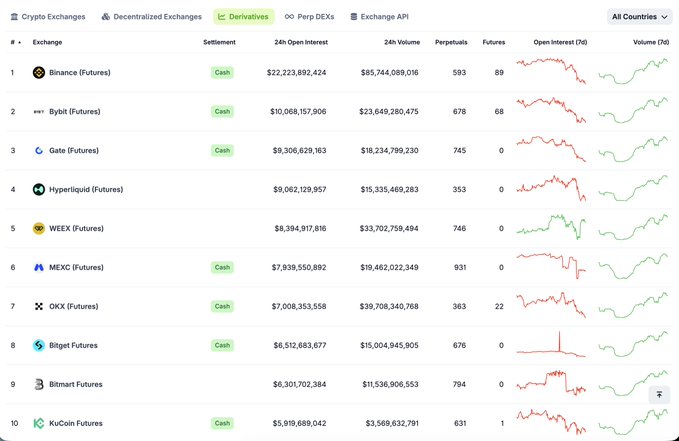Image resolution: width=679 pixels, height=441 pixels.
Task: Sort by Volume (7d) column
Action: 651,42
